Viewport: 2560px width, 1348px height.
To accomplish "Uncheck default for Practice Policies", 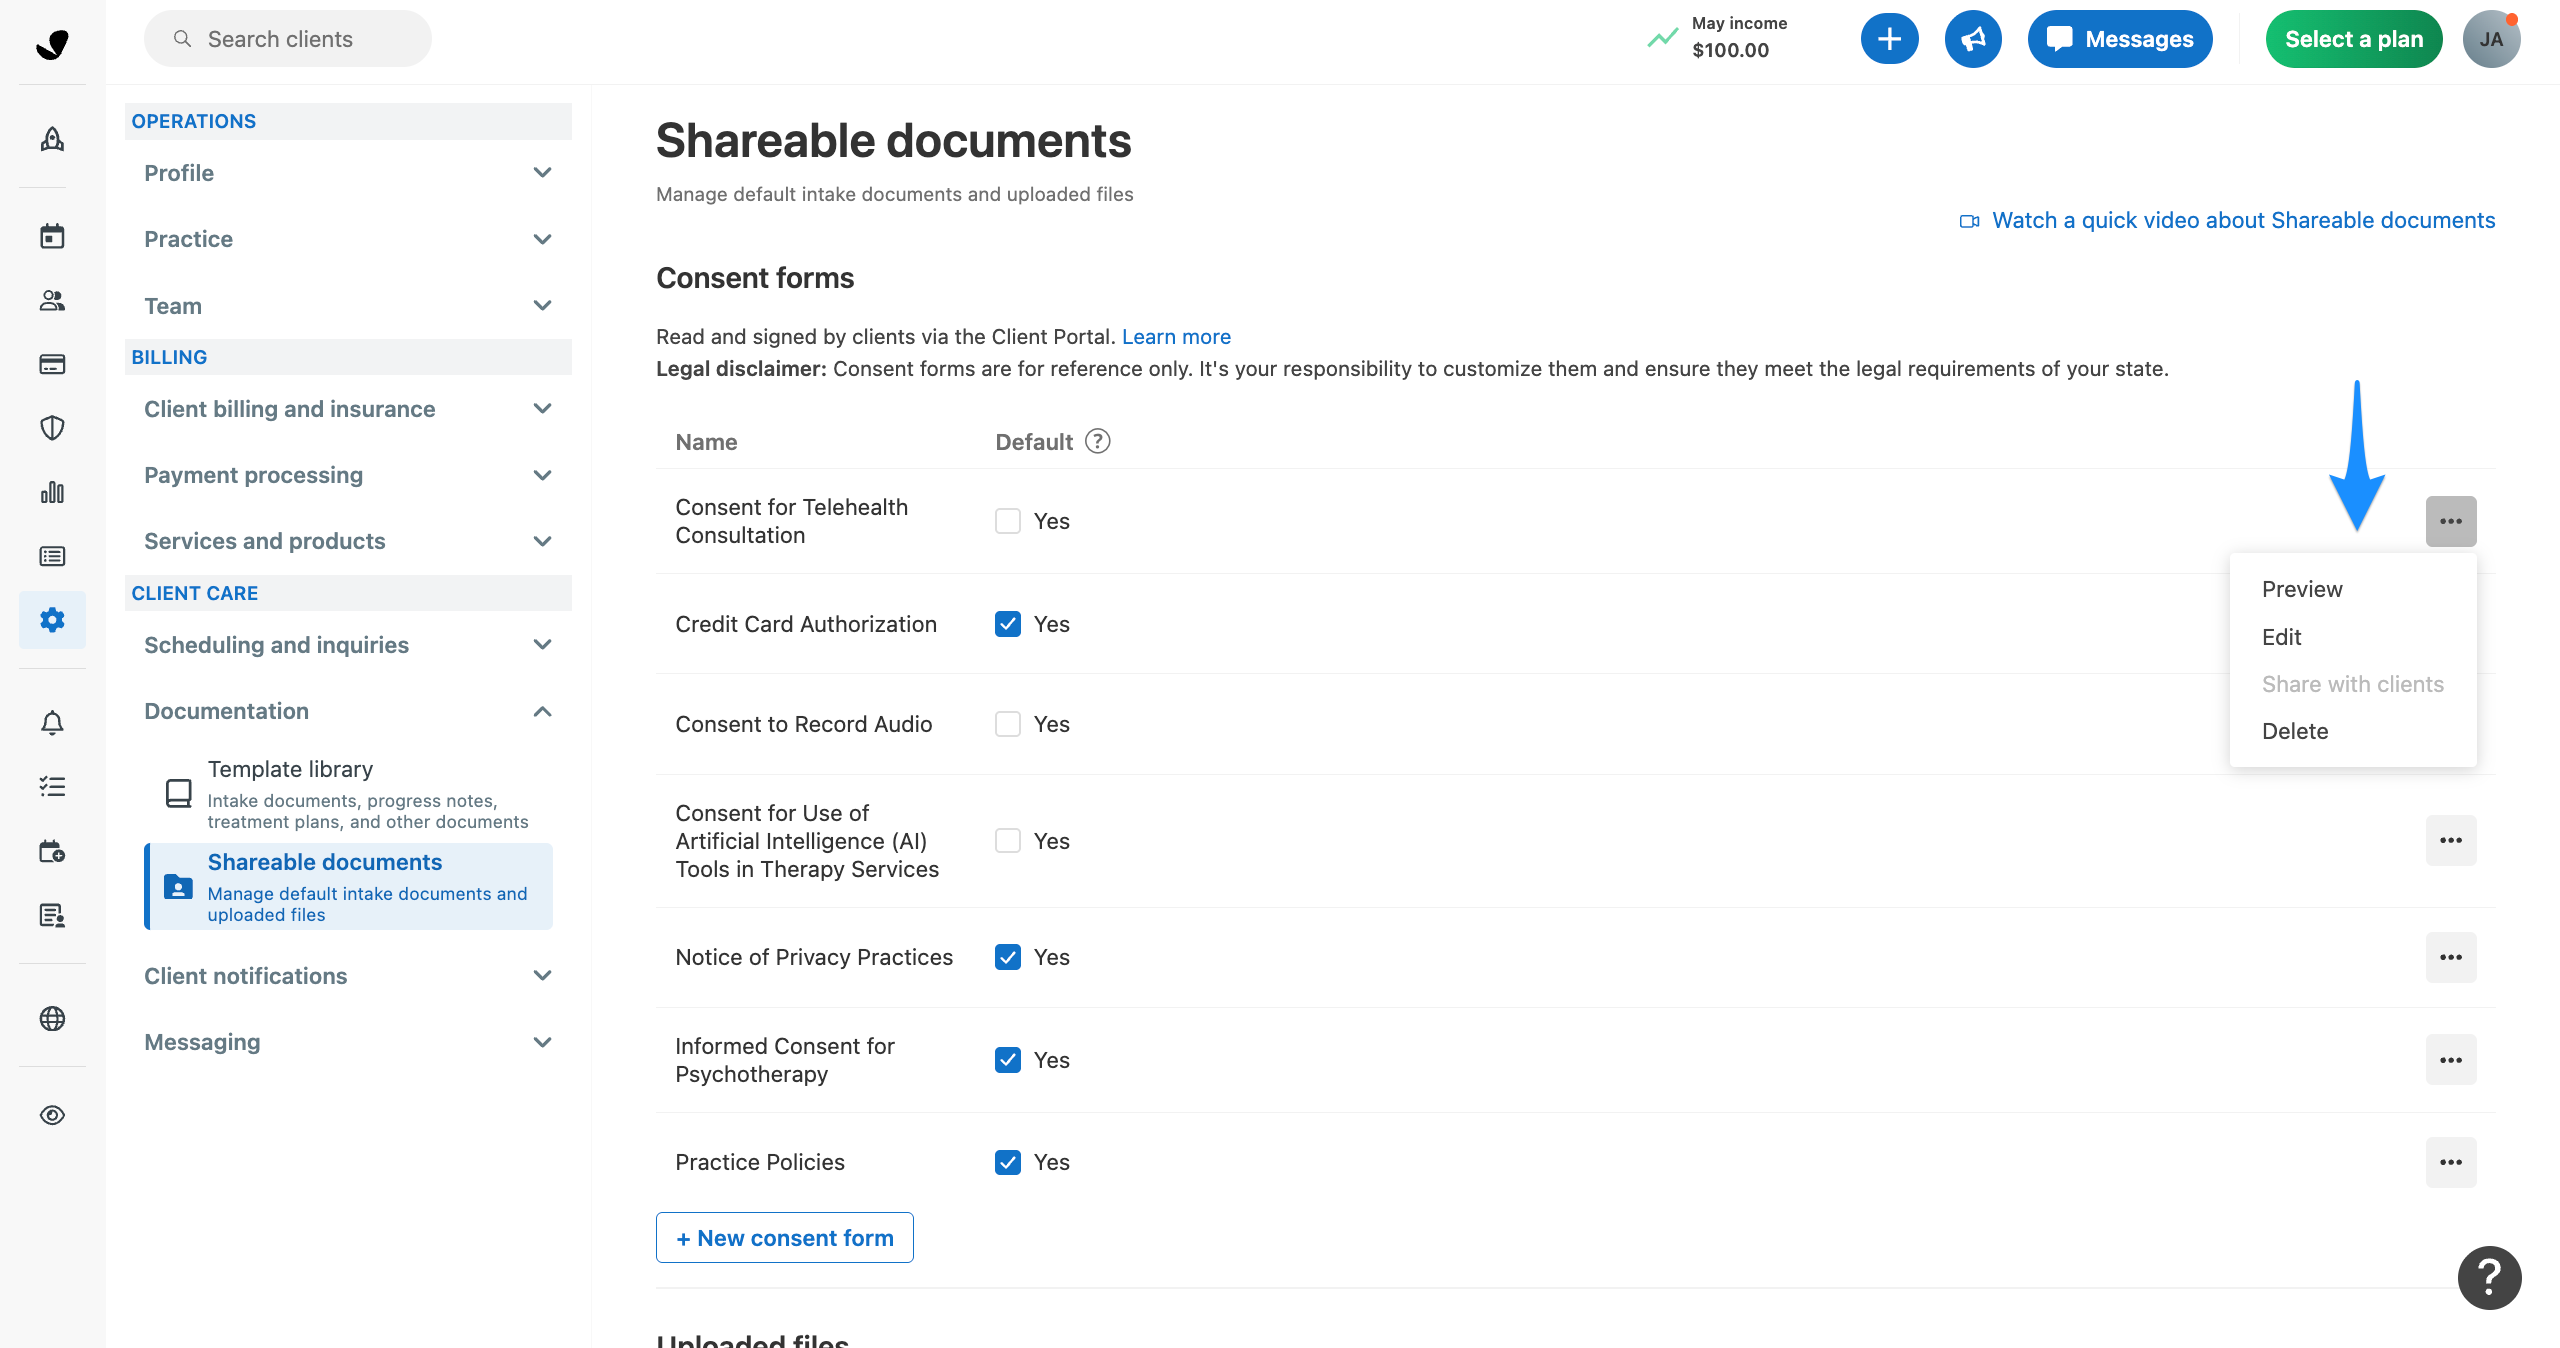I will tap(1008, 1162).
